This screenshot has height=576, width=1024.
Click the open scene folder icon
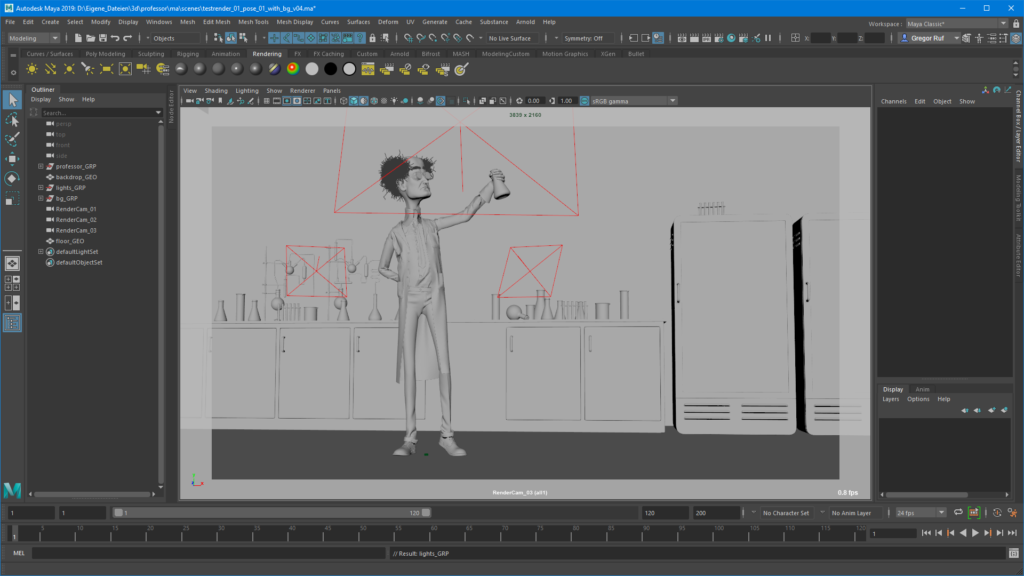[90, 39]
